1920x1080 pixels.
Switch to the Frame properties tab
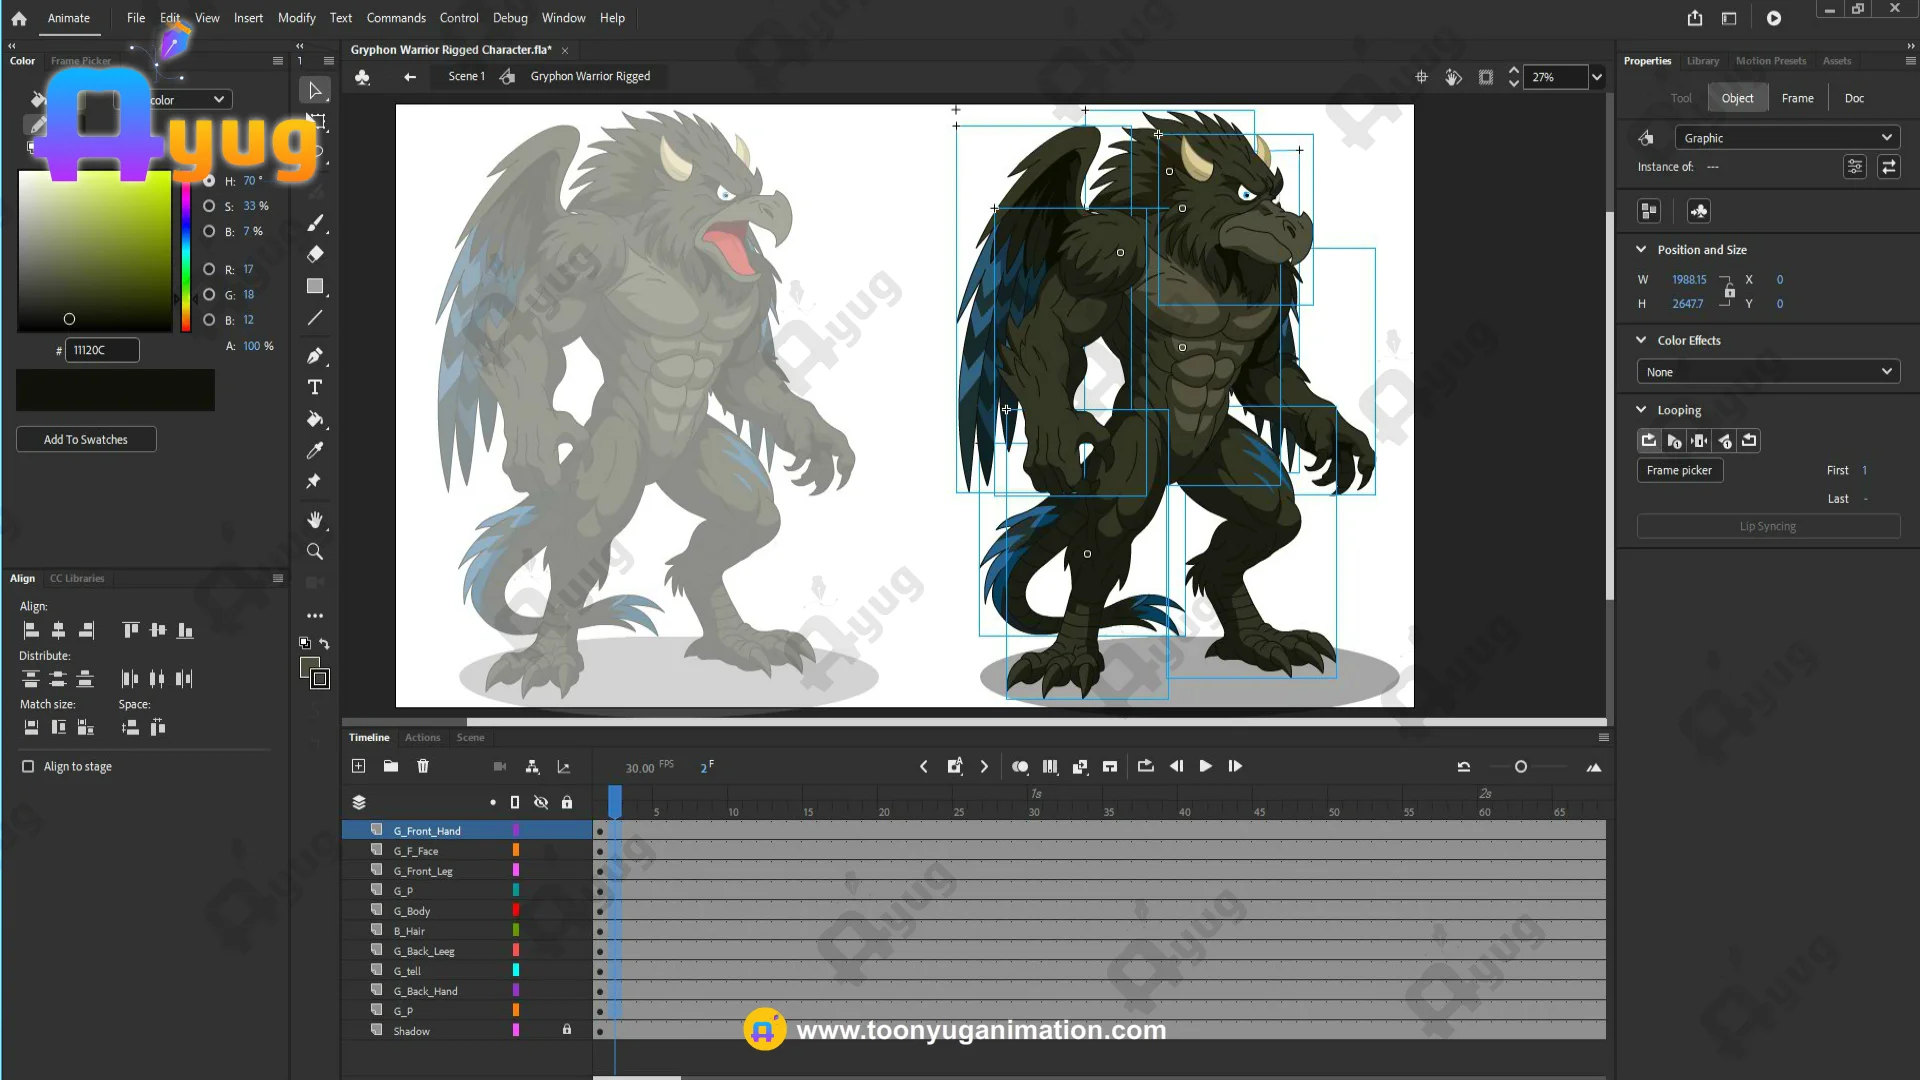tap(1797, 98)
